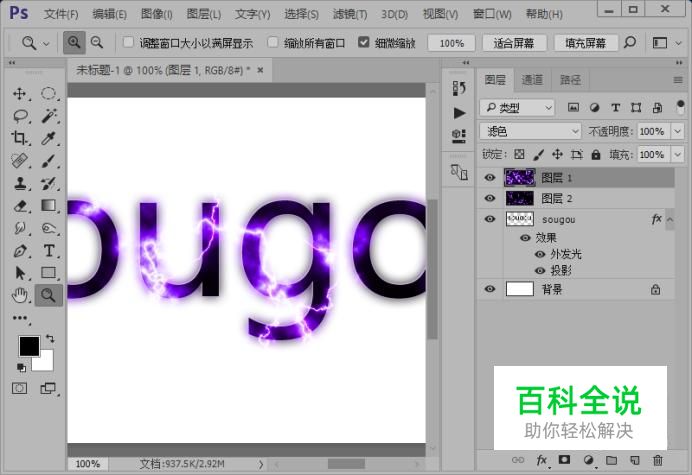The height and width of the screenshot is (475, 692).
Task: Open the 填充 fill slider arrow
Action: 677,155
